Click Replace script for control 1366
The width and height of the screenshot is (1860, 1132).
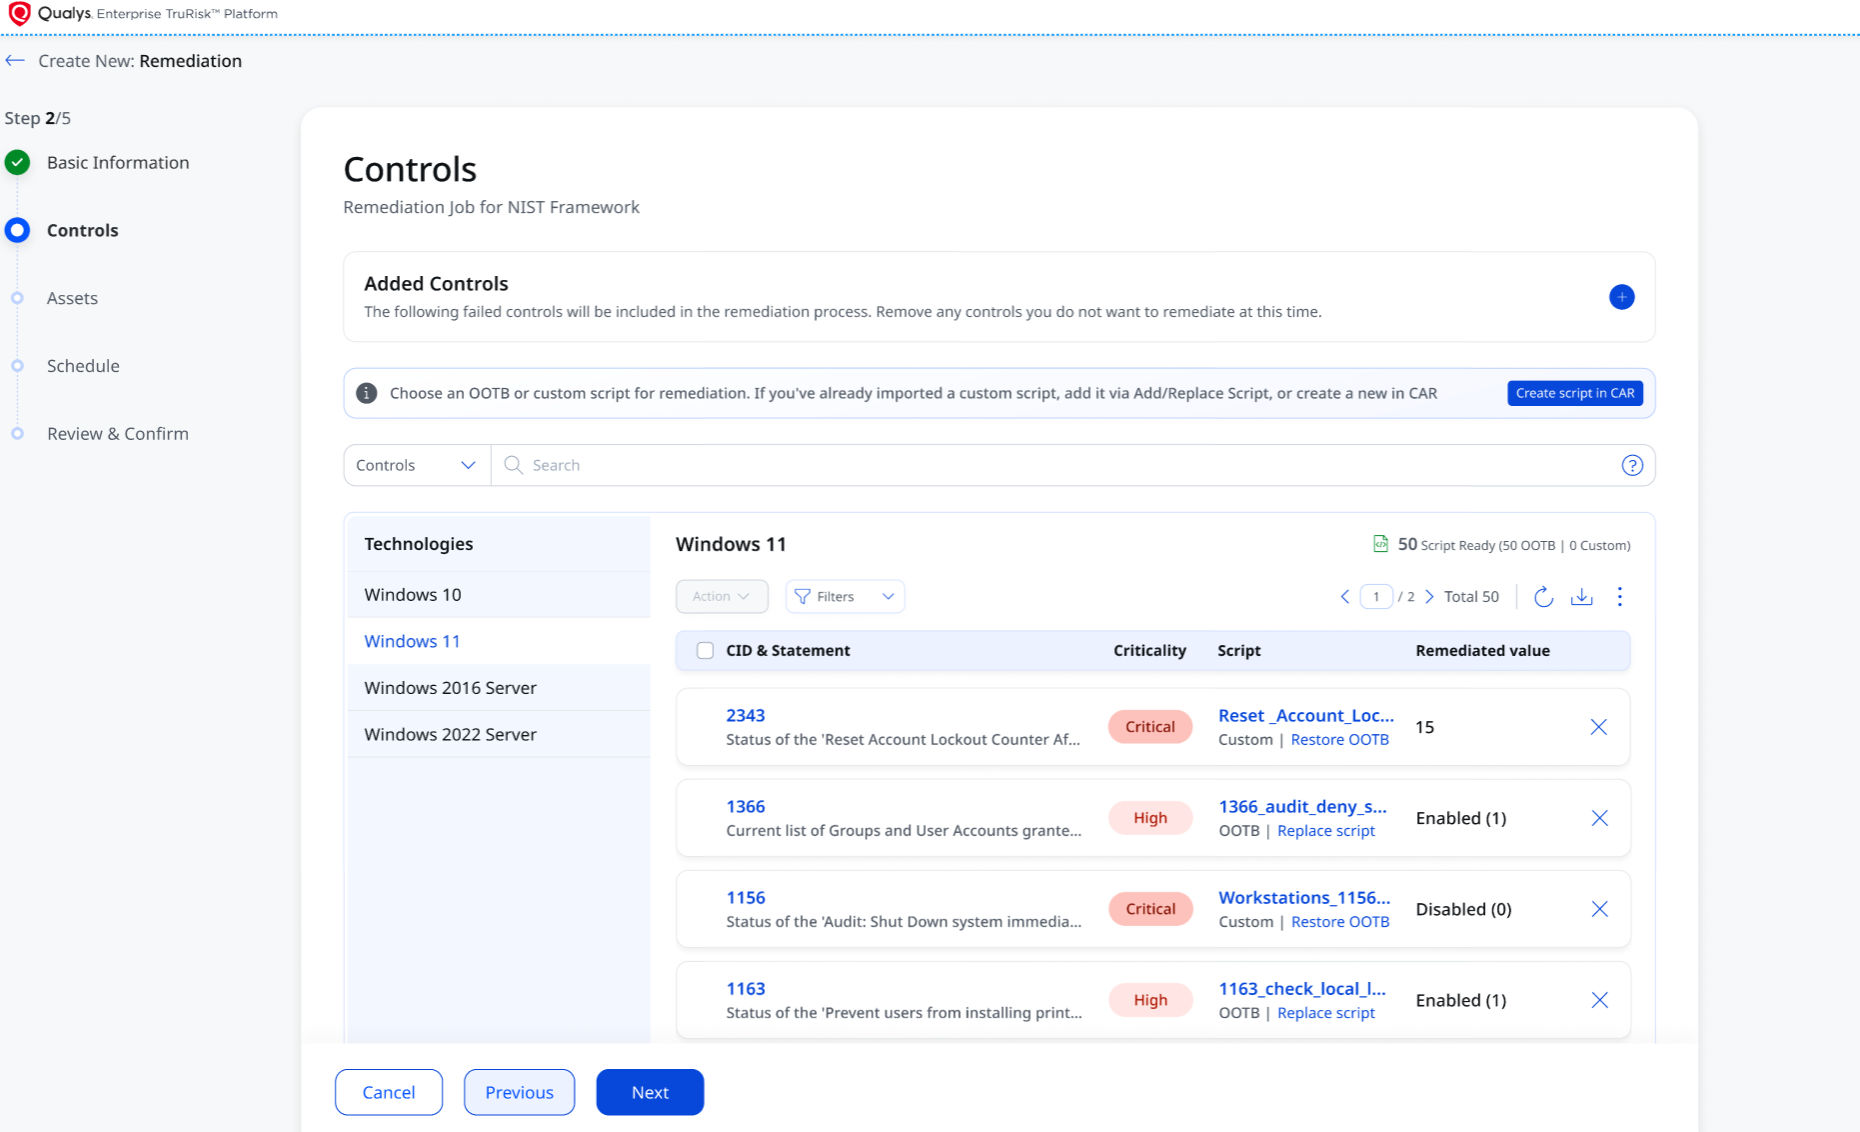pos(1326,831)
